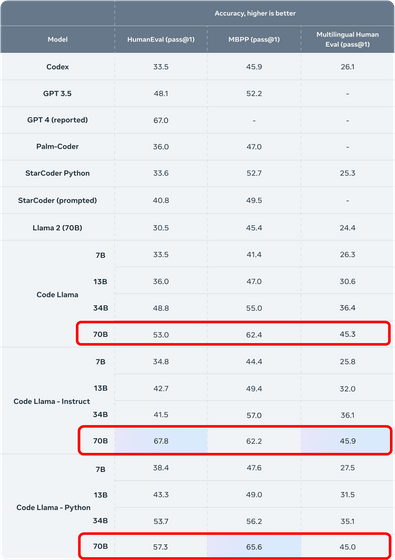
Task: Click the GPT 4 (reported) row label
Action: 58,120
